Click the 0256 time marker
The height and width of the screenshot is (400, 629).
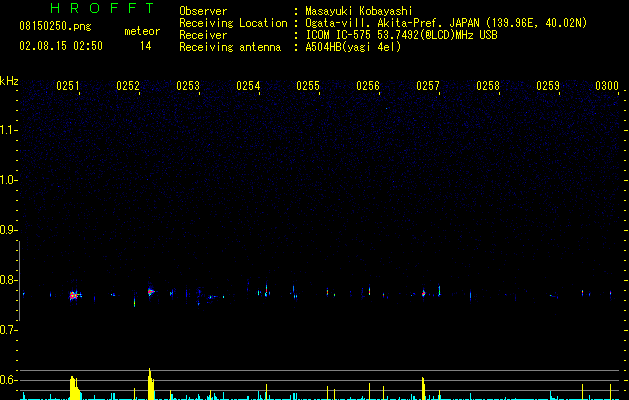pyautogui.click(x=368, y=86)
